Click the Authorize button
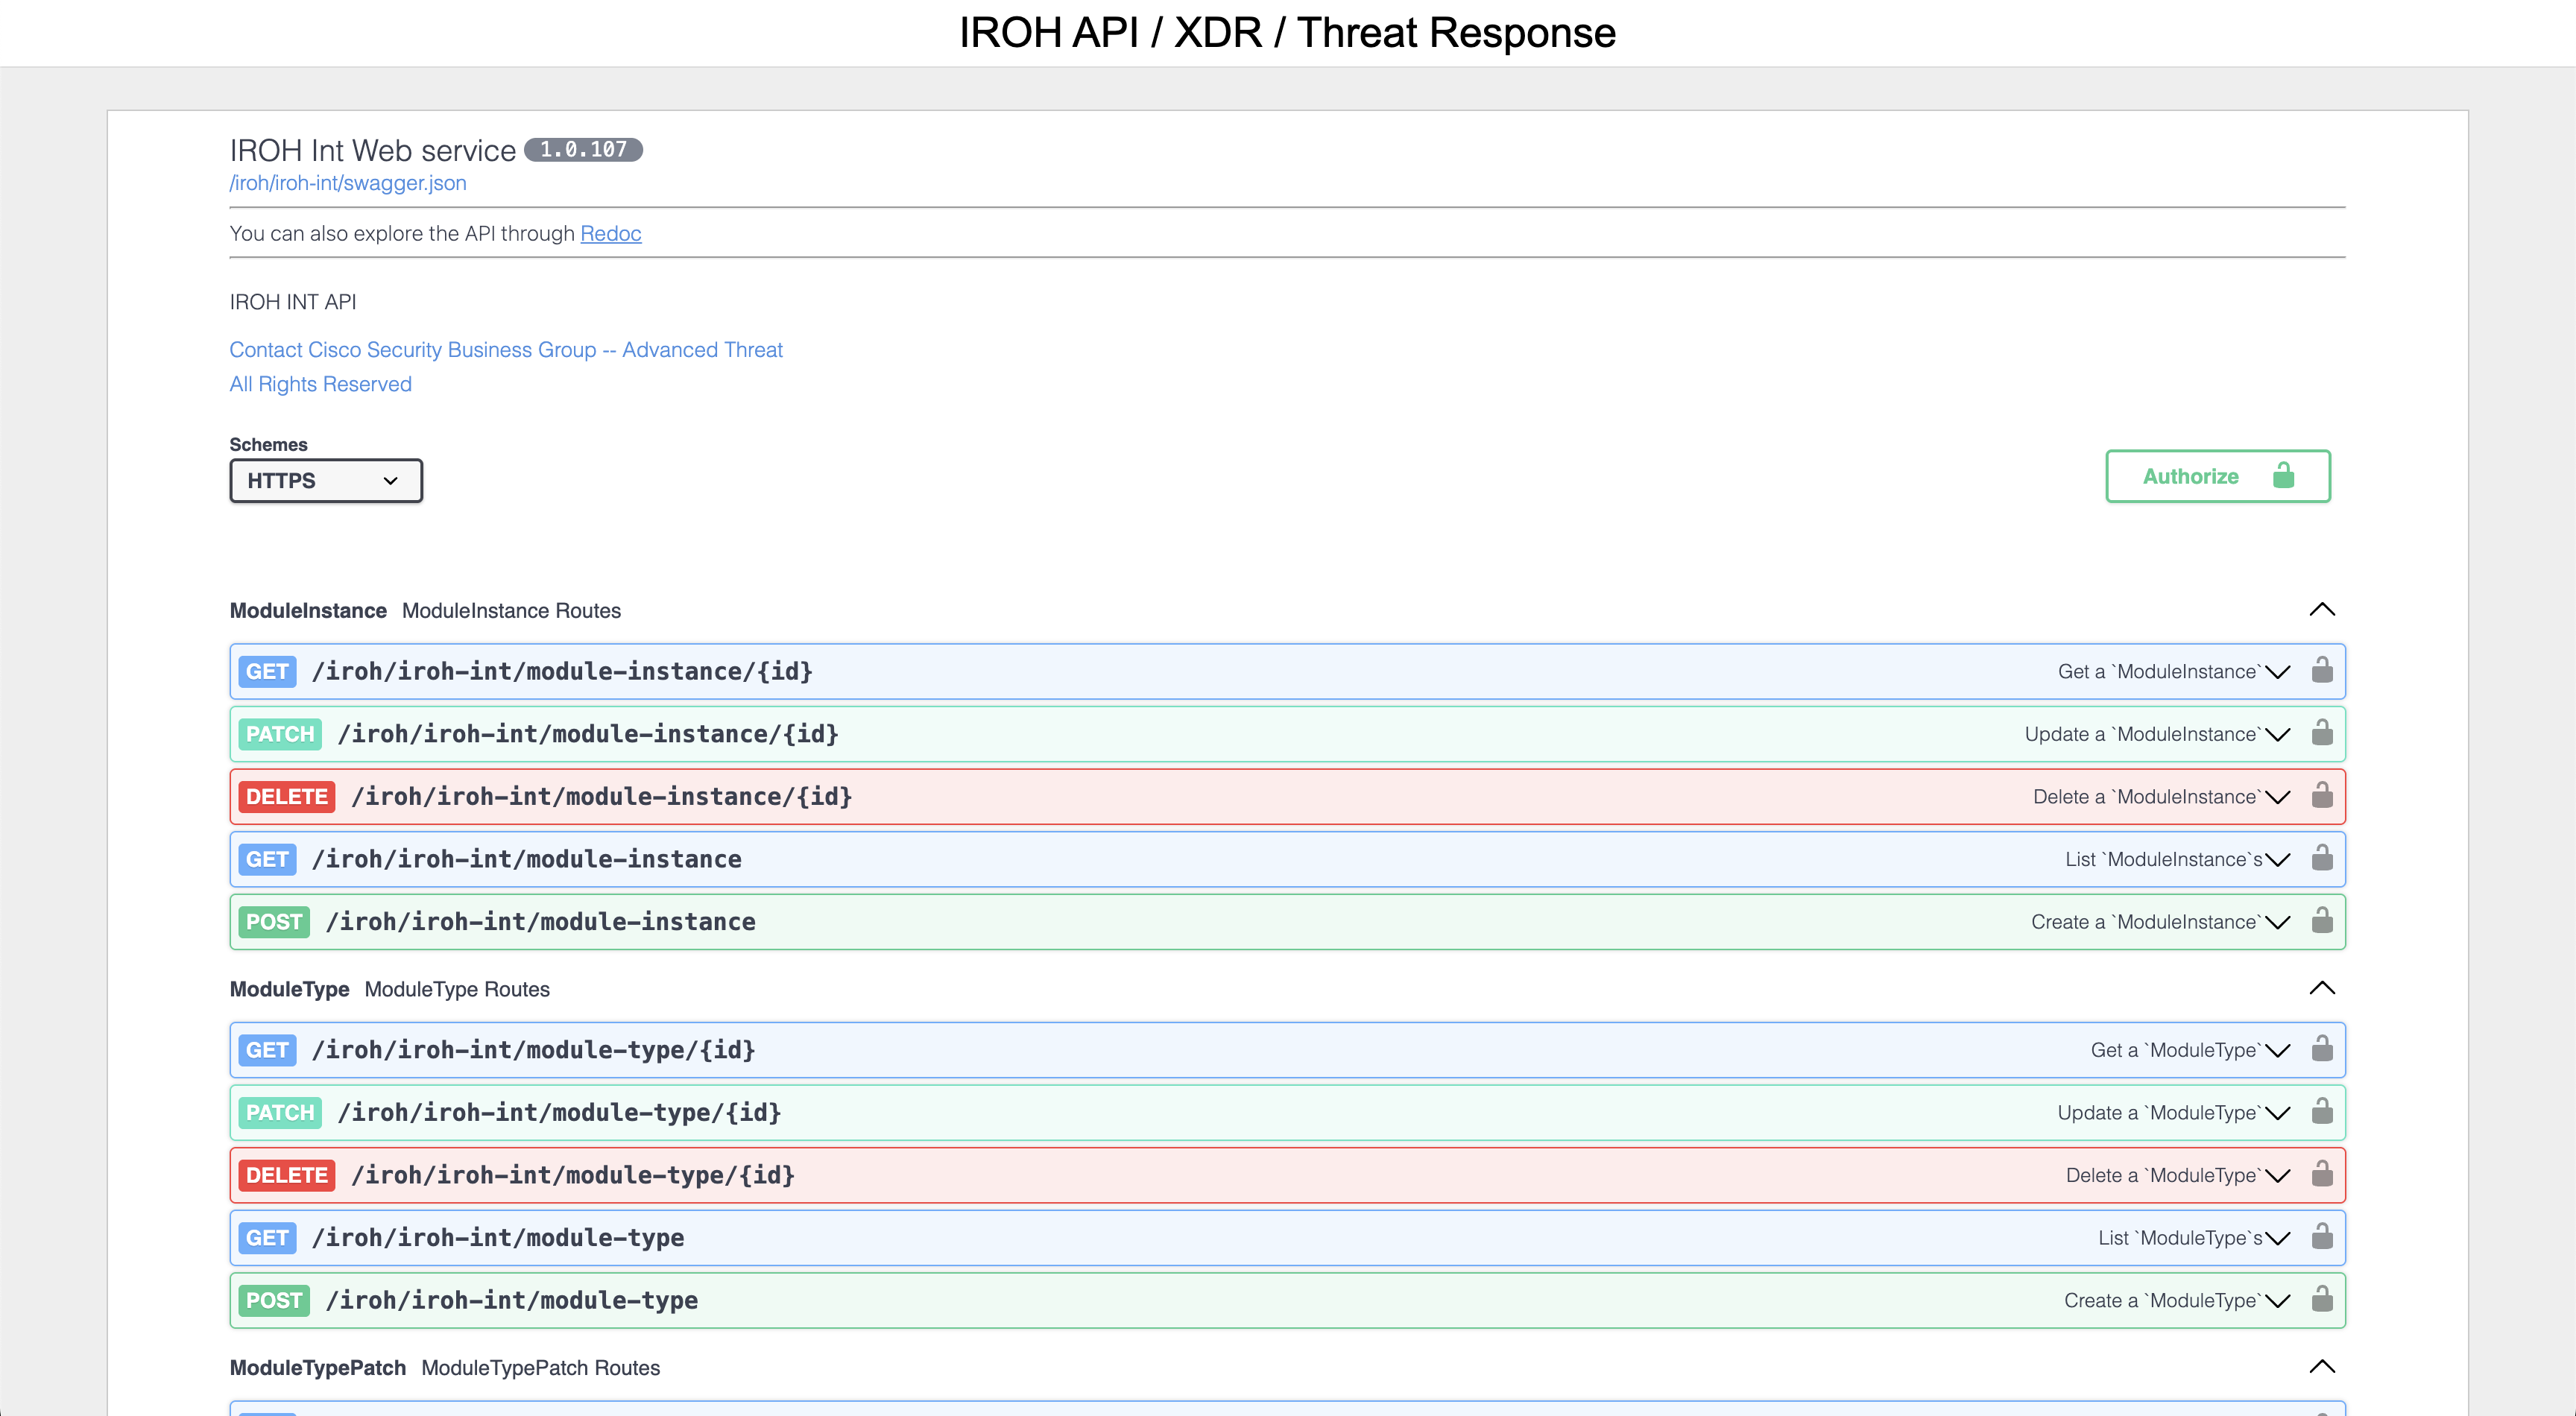This screenshot has height=1416, width=2576. (2190, 476)
